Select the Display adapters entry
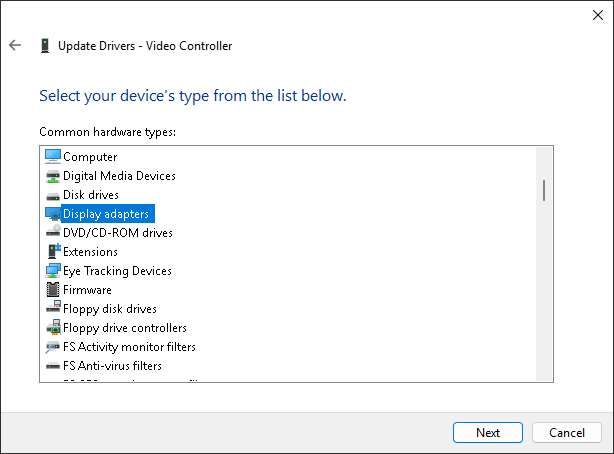The width and height of the screenshot is (614, 454). 106,214
